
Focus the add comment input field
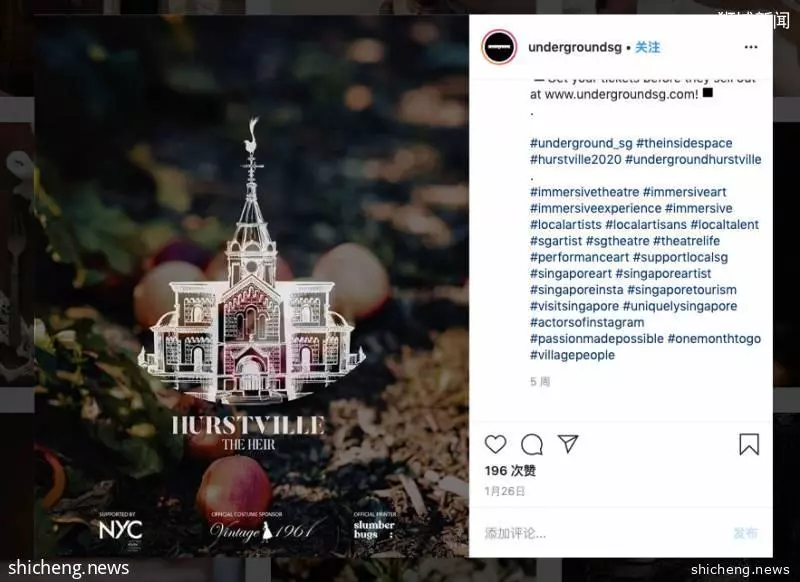click(x=602, y=534)
